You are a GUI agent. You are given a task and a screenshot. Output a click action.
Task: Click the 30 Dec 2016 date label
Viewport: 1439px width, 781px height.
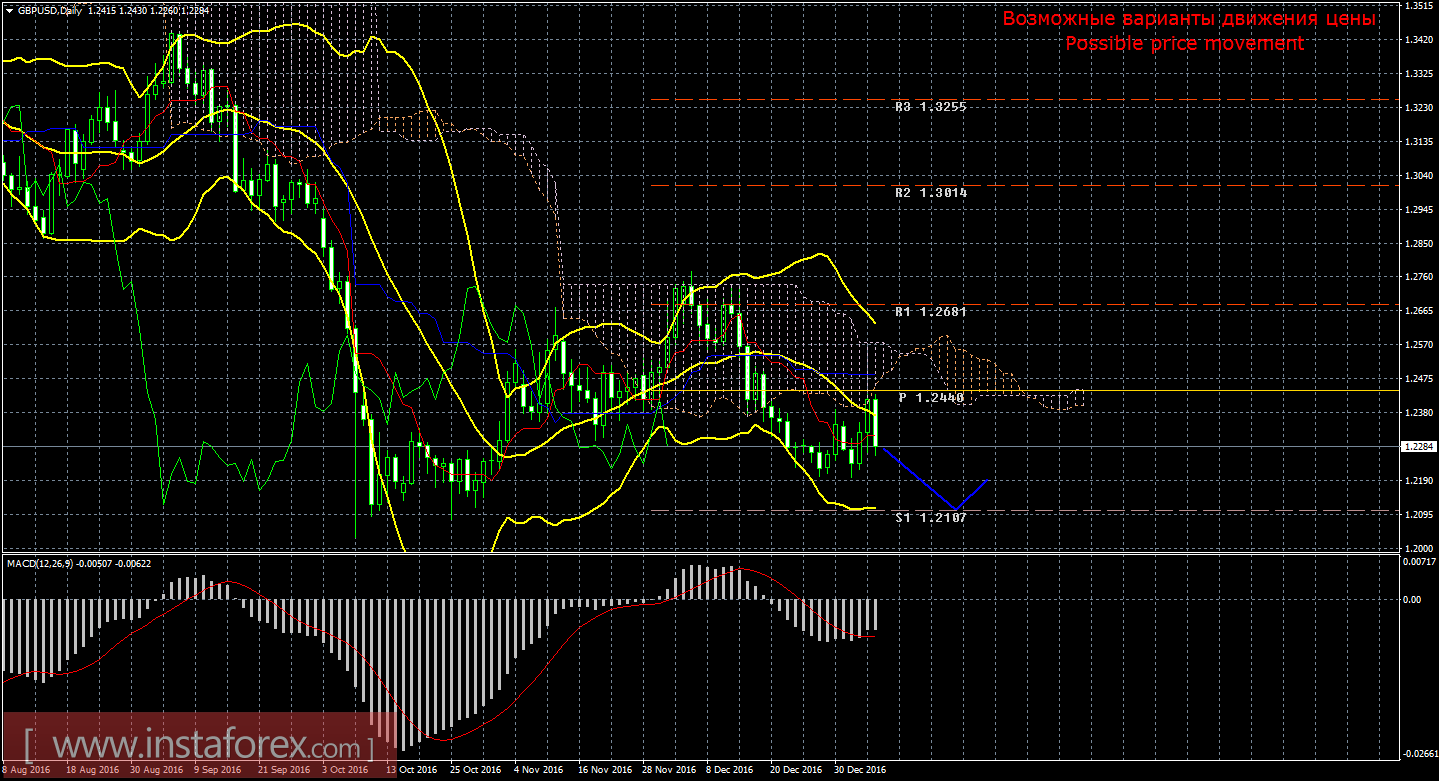click(860, 770)
